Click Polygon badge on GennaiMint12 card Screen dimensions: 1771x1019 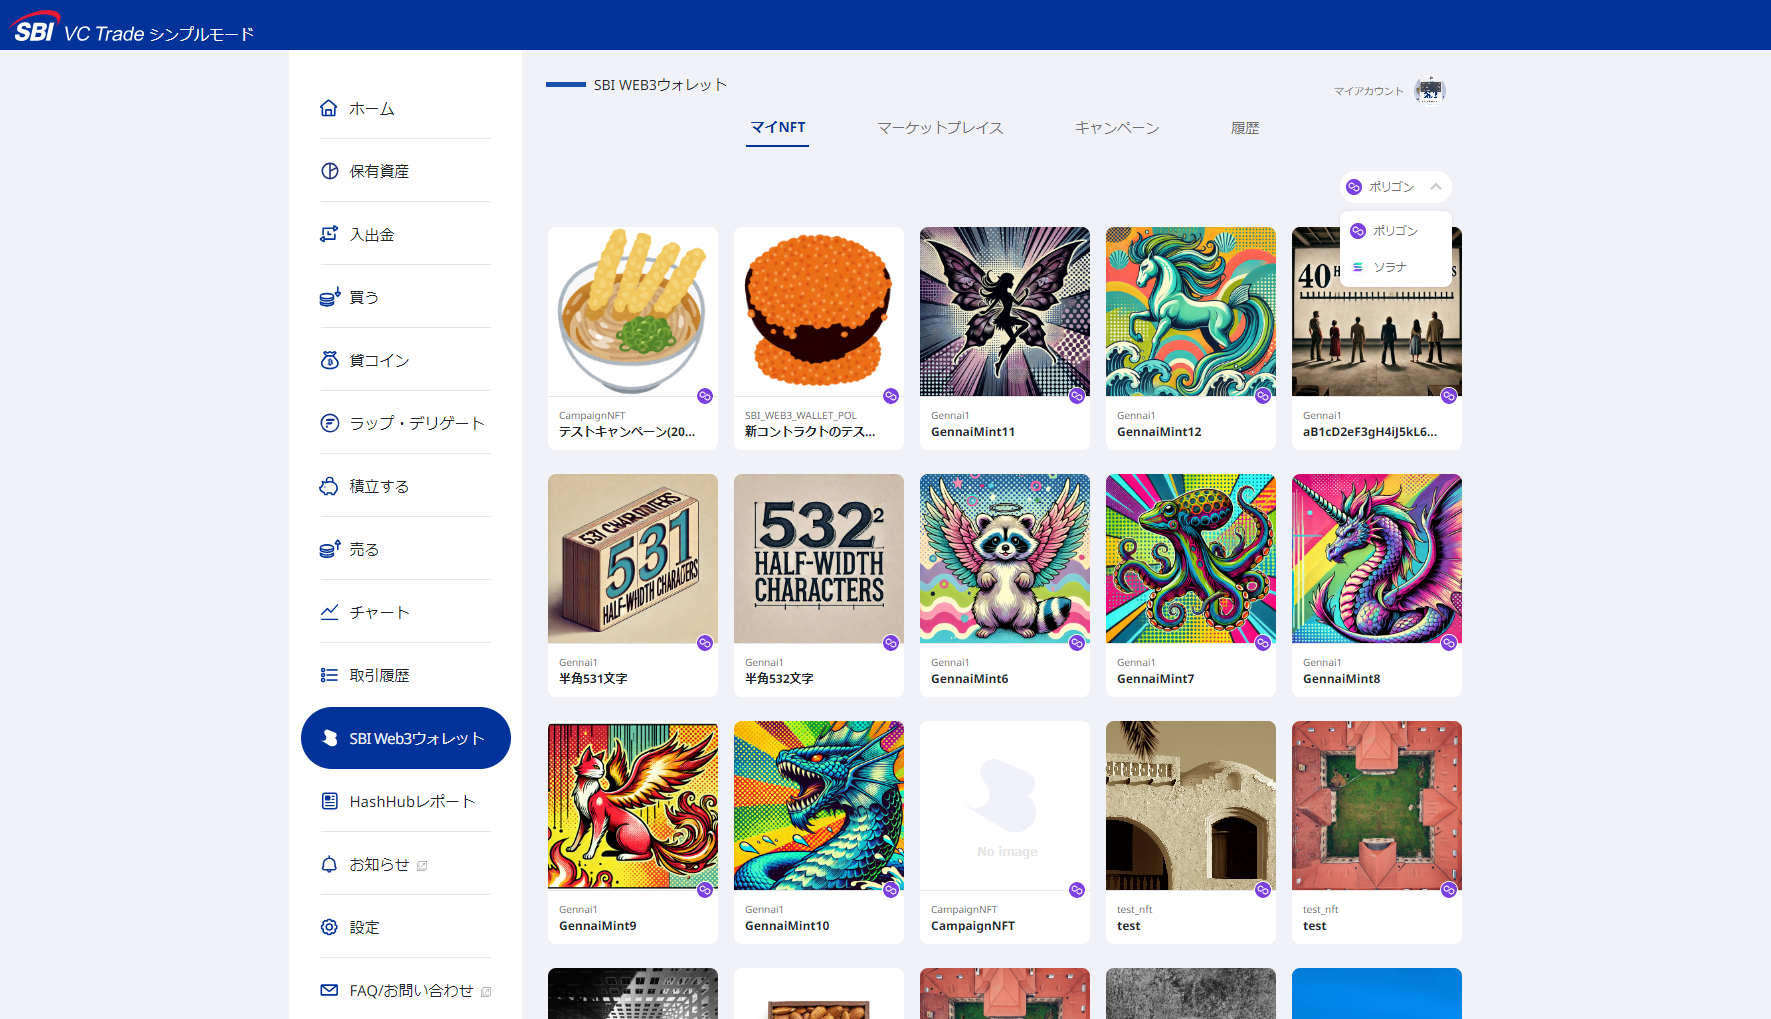point(1263,396)
